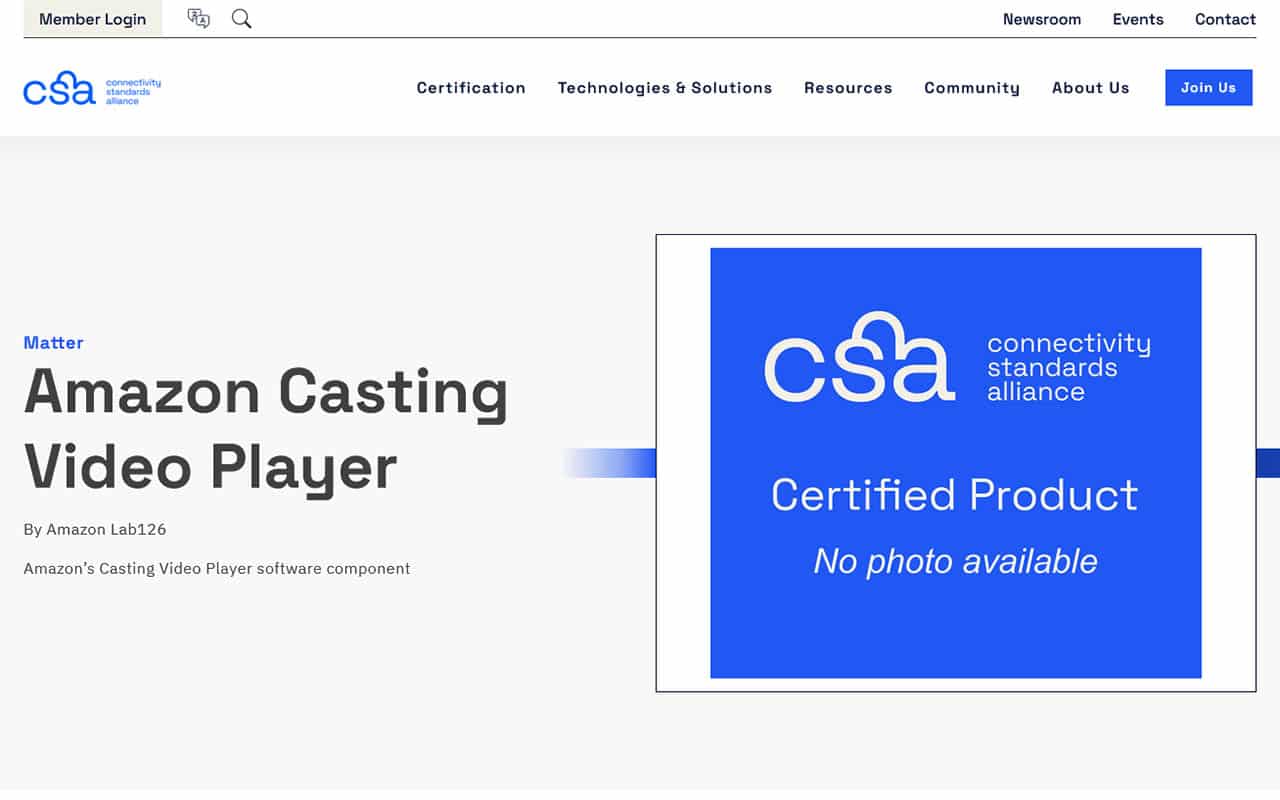Click the Member Login button
1280x800 pixels.
[92, 19]
